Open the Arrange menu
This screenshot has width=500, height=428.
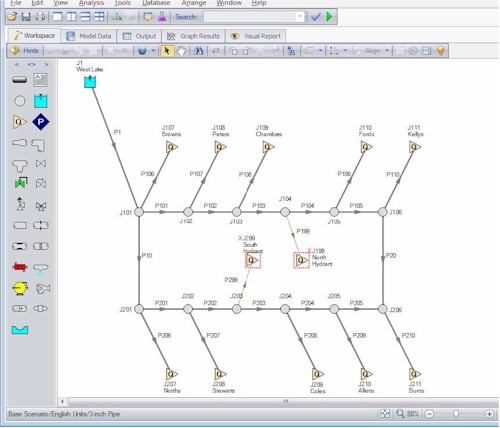(194, 3)
